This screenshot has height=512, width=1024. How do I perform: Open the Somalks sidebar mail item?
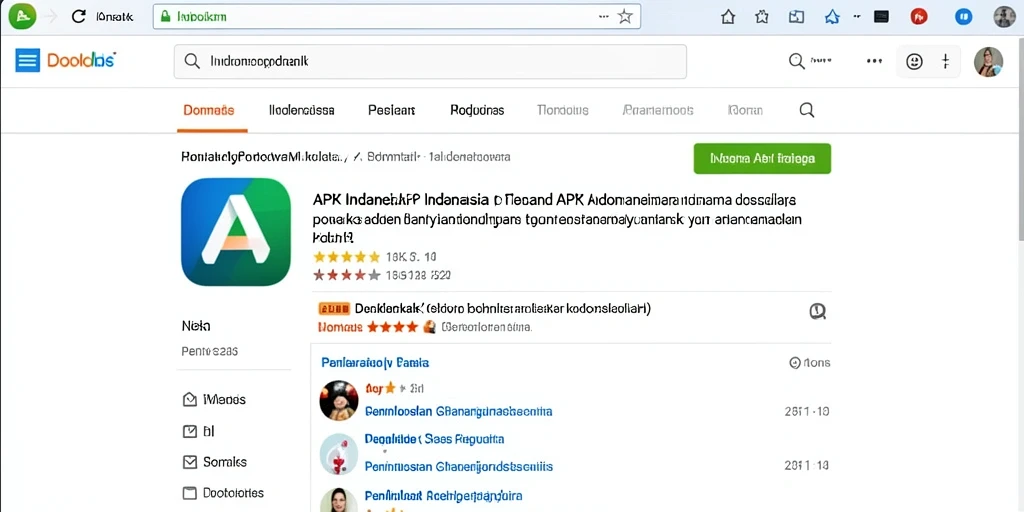(215, 462)
